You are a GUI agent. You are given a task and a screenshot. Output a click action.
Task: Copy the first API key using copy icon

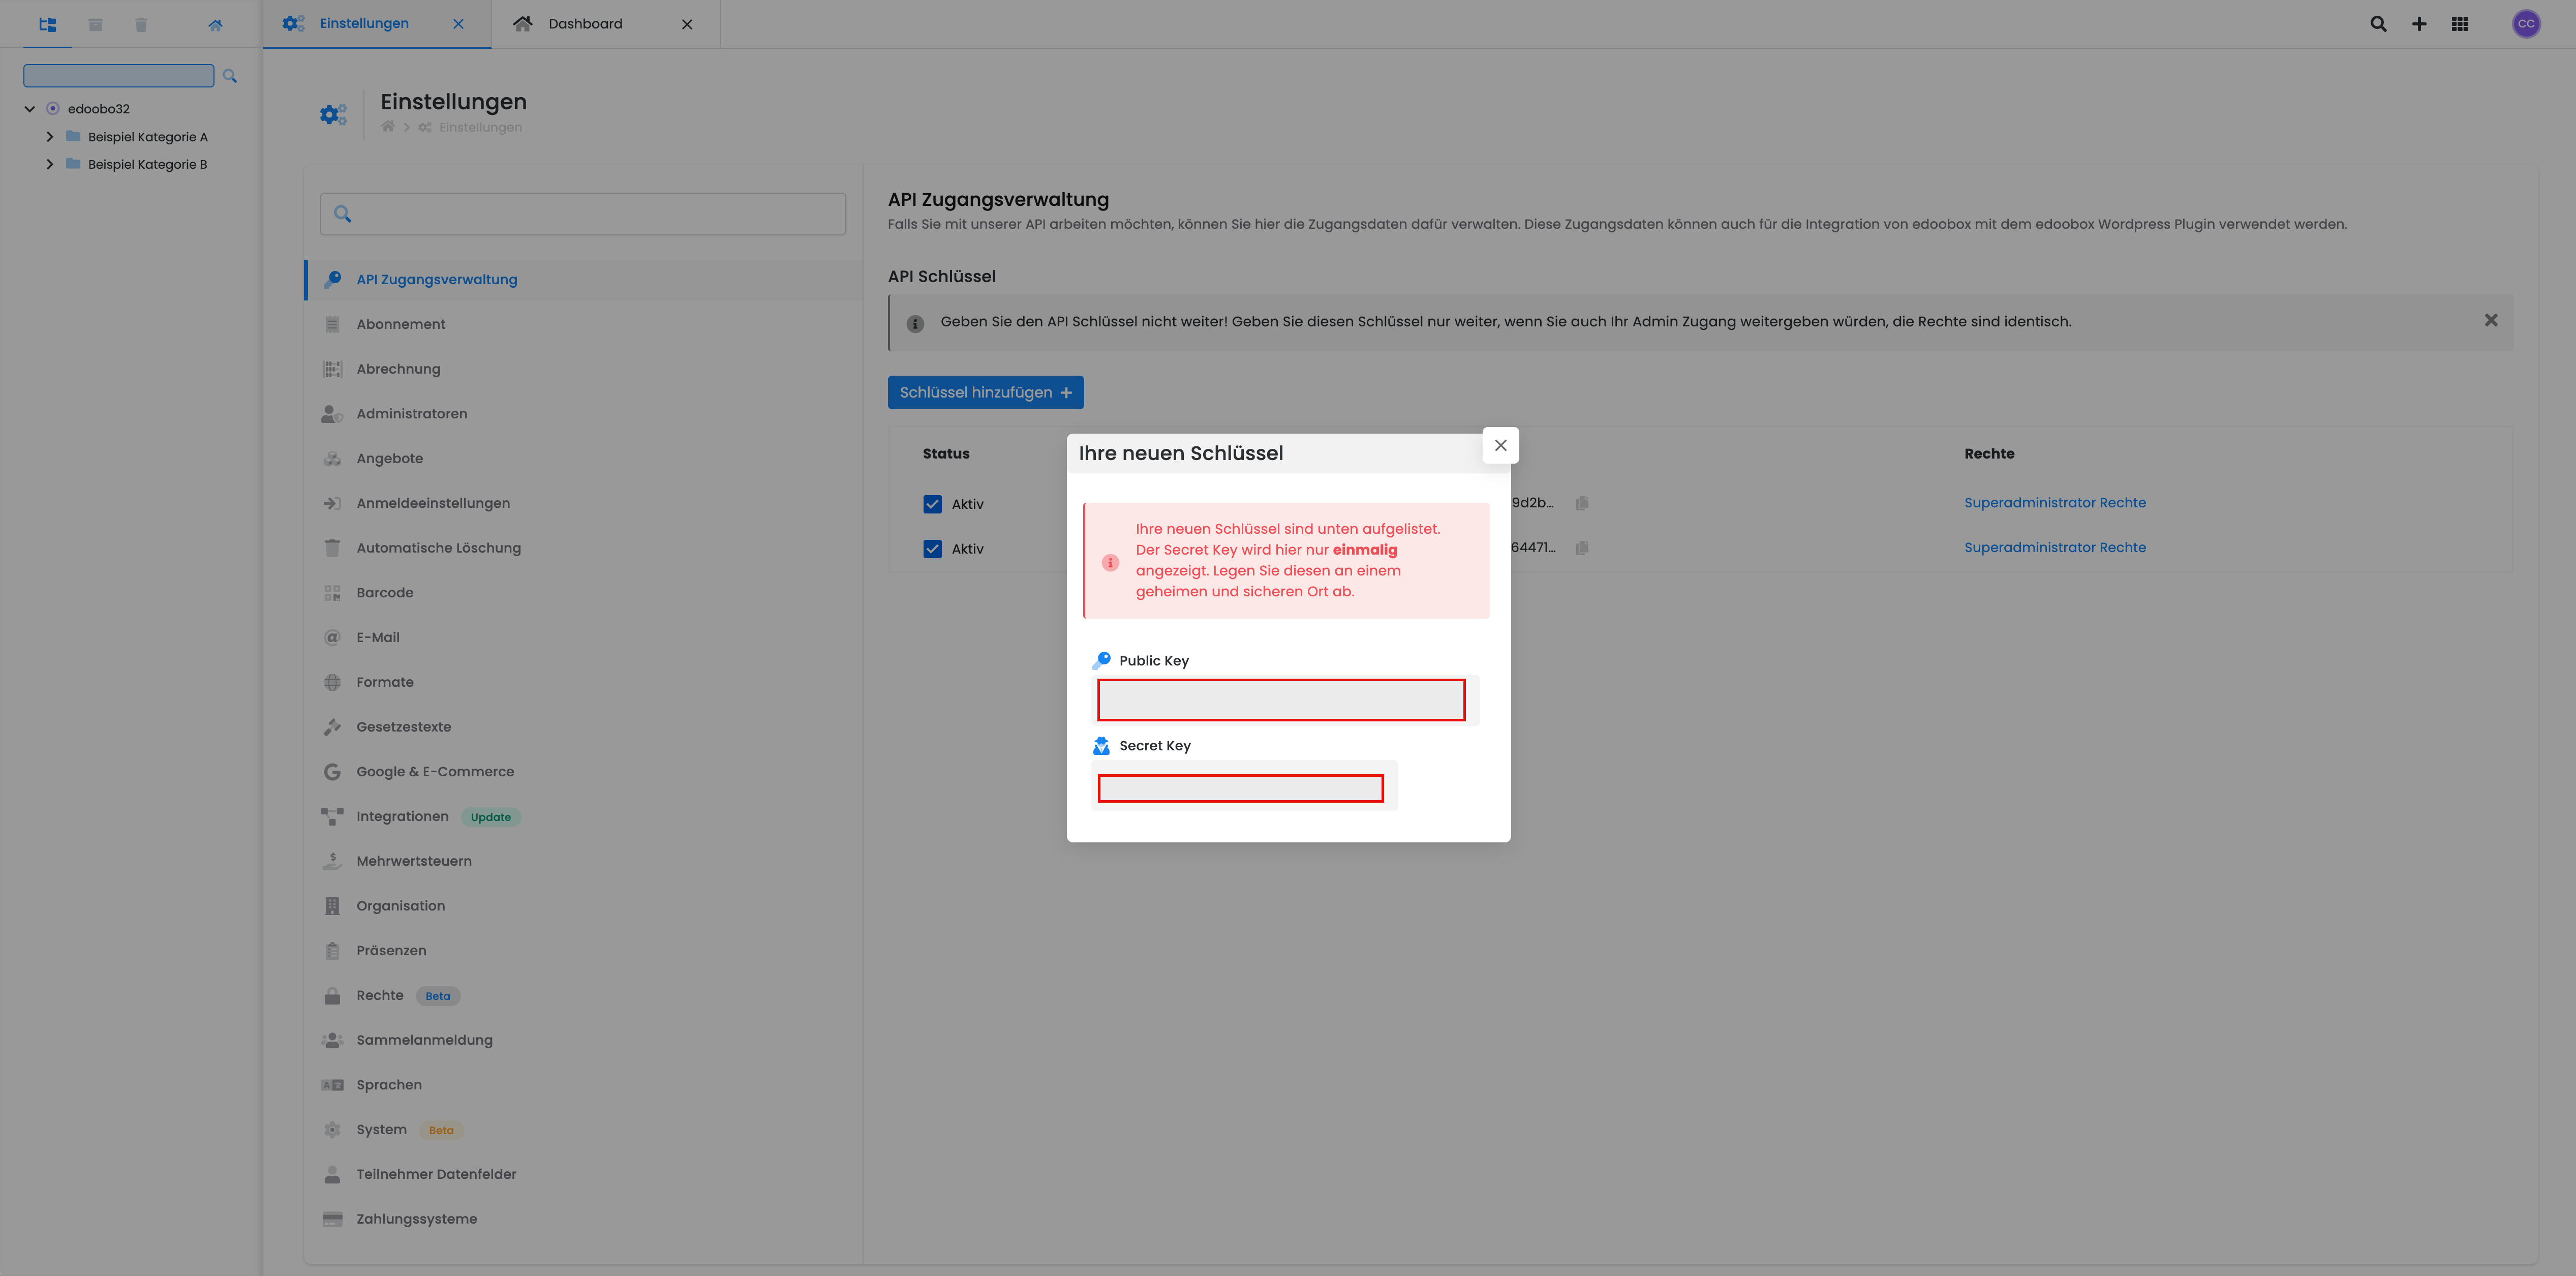coord(1582,503)
